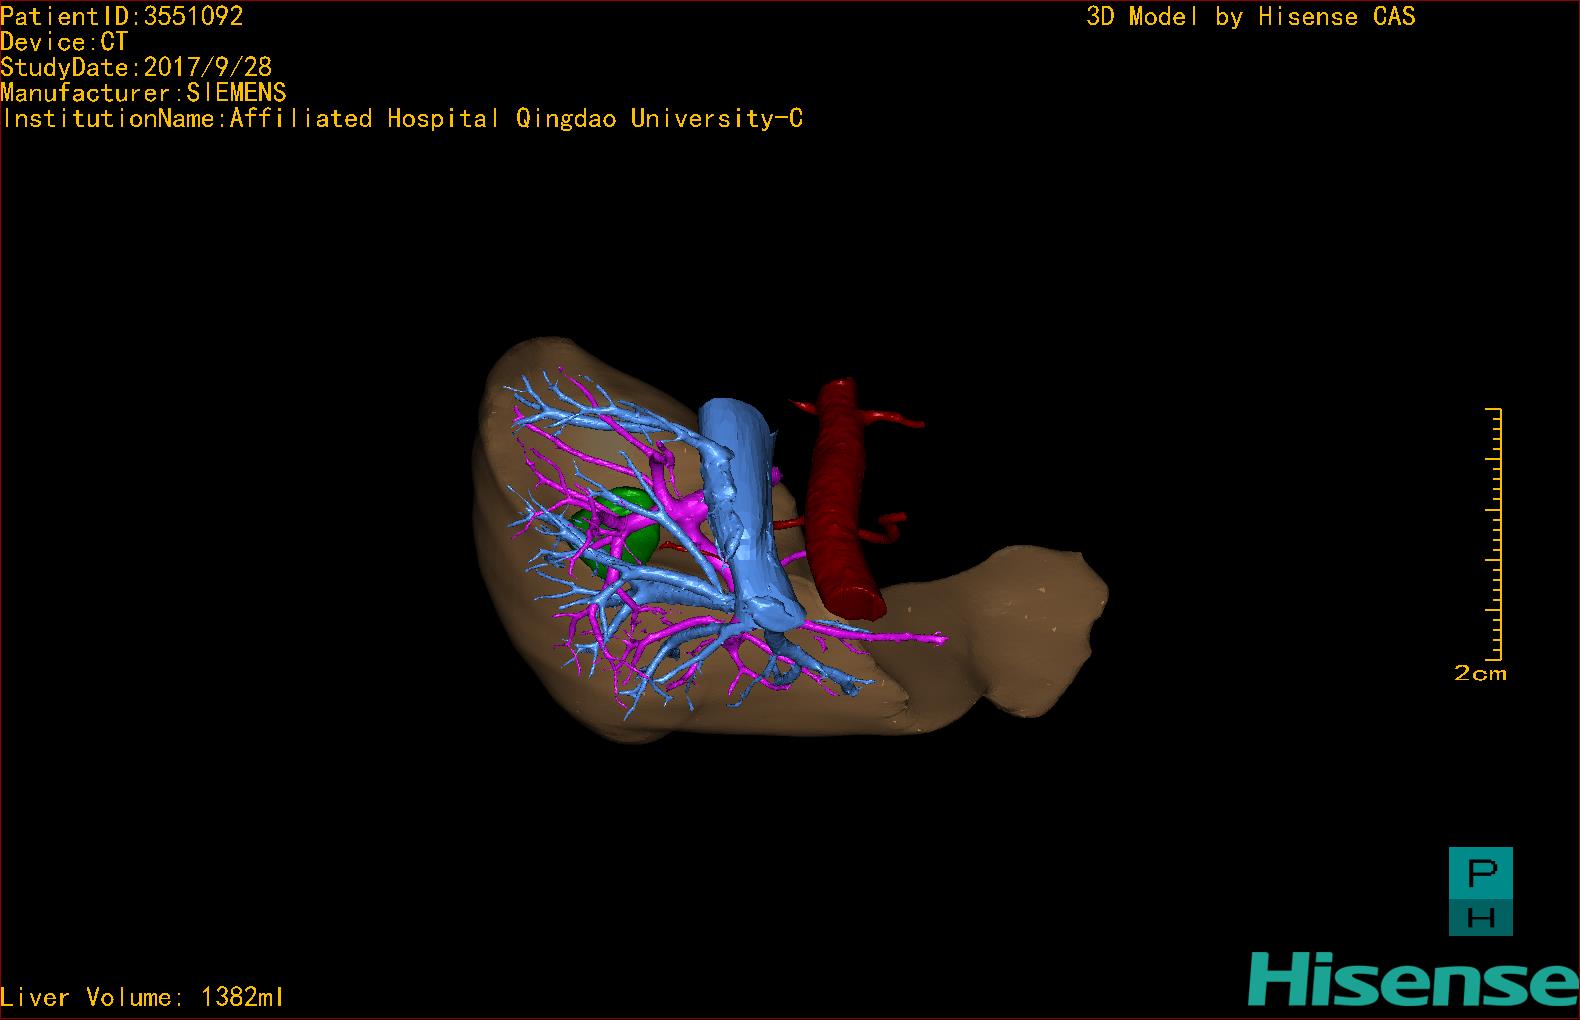Click the 2cm scale label
This screenshot has height=1020, width=1580.
click(x=1480, y=673)
